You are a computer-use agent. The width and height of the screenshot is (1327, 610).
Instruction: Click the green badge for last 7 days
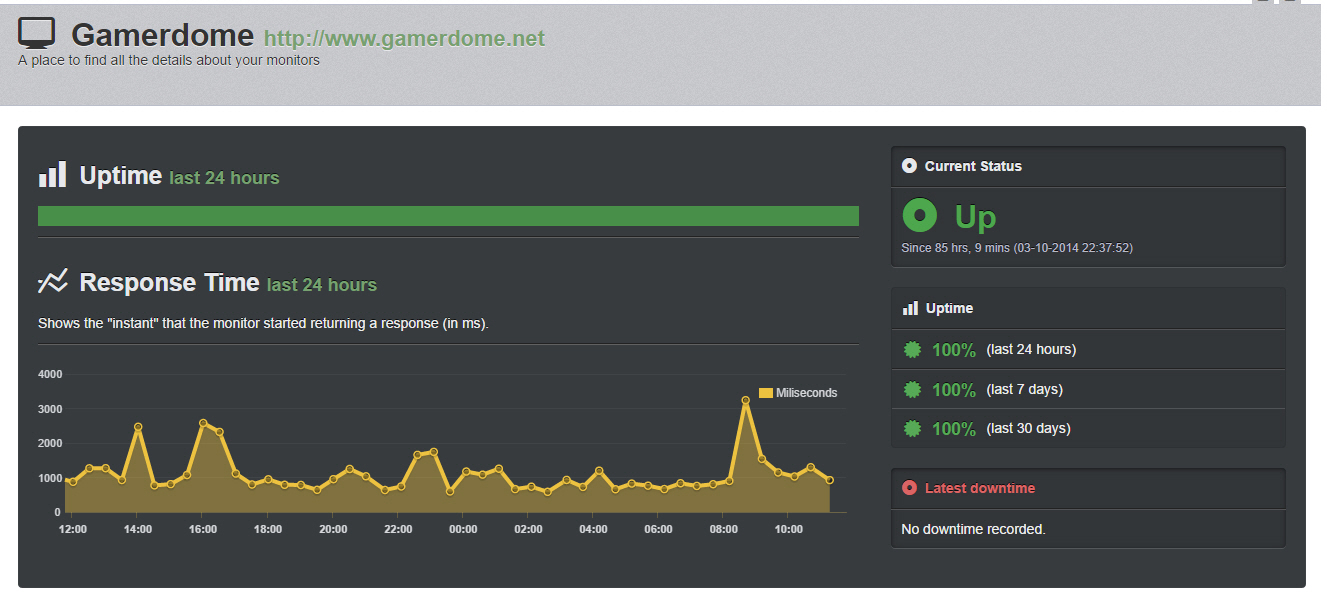tap(912, 389)
